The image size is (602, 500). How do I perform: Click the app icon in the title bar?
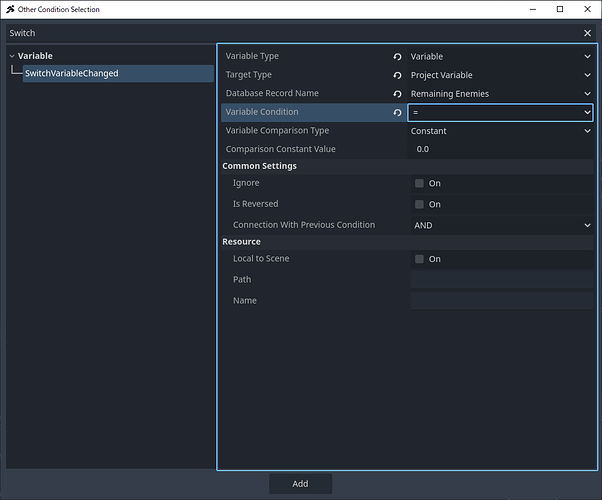coord(9,9)
